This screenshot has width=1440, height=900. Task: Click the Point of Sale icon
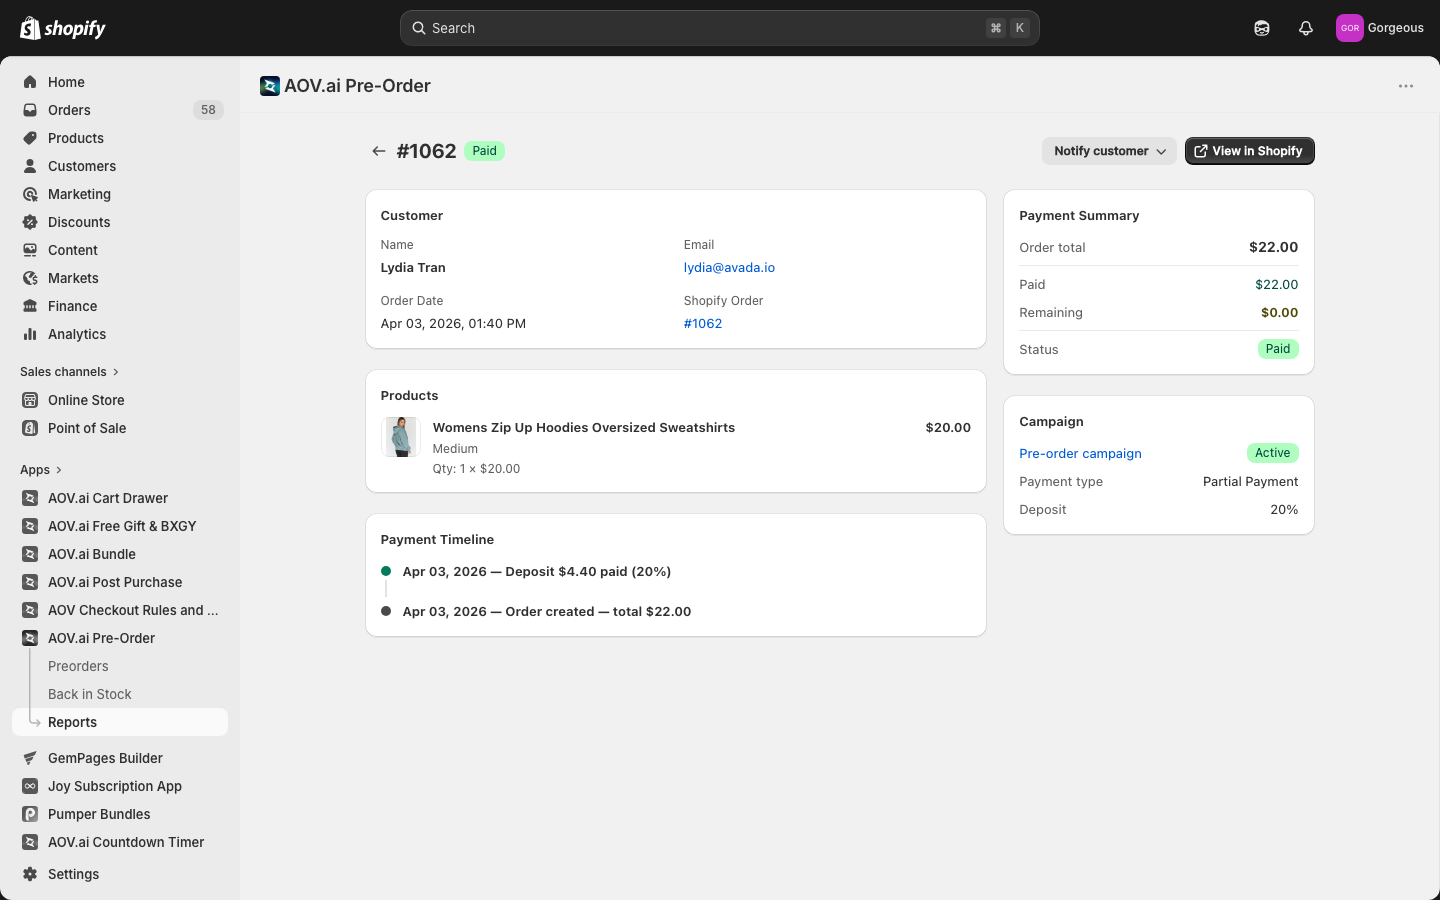pos(30,428)
